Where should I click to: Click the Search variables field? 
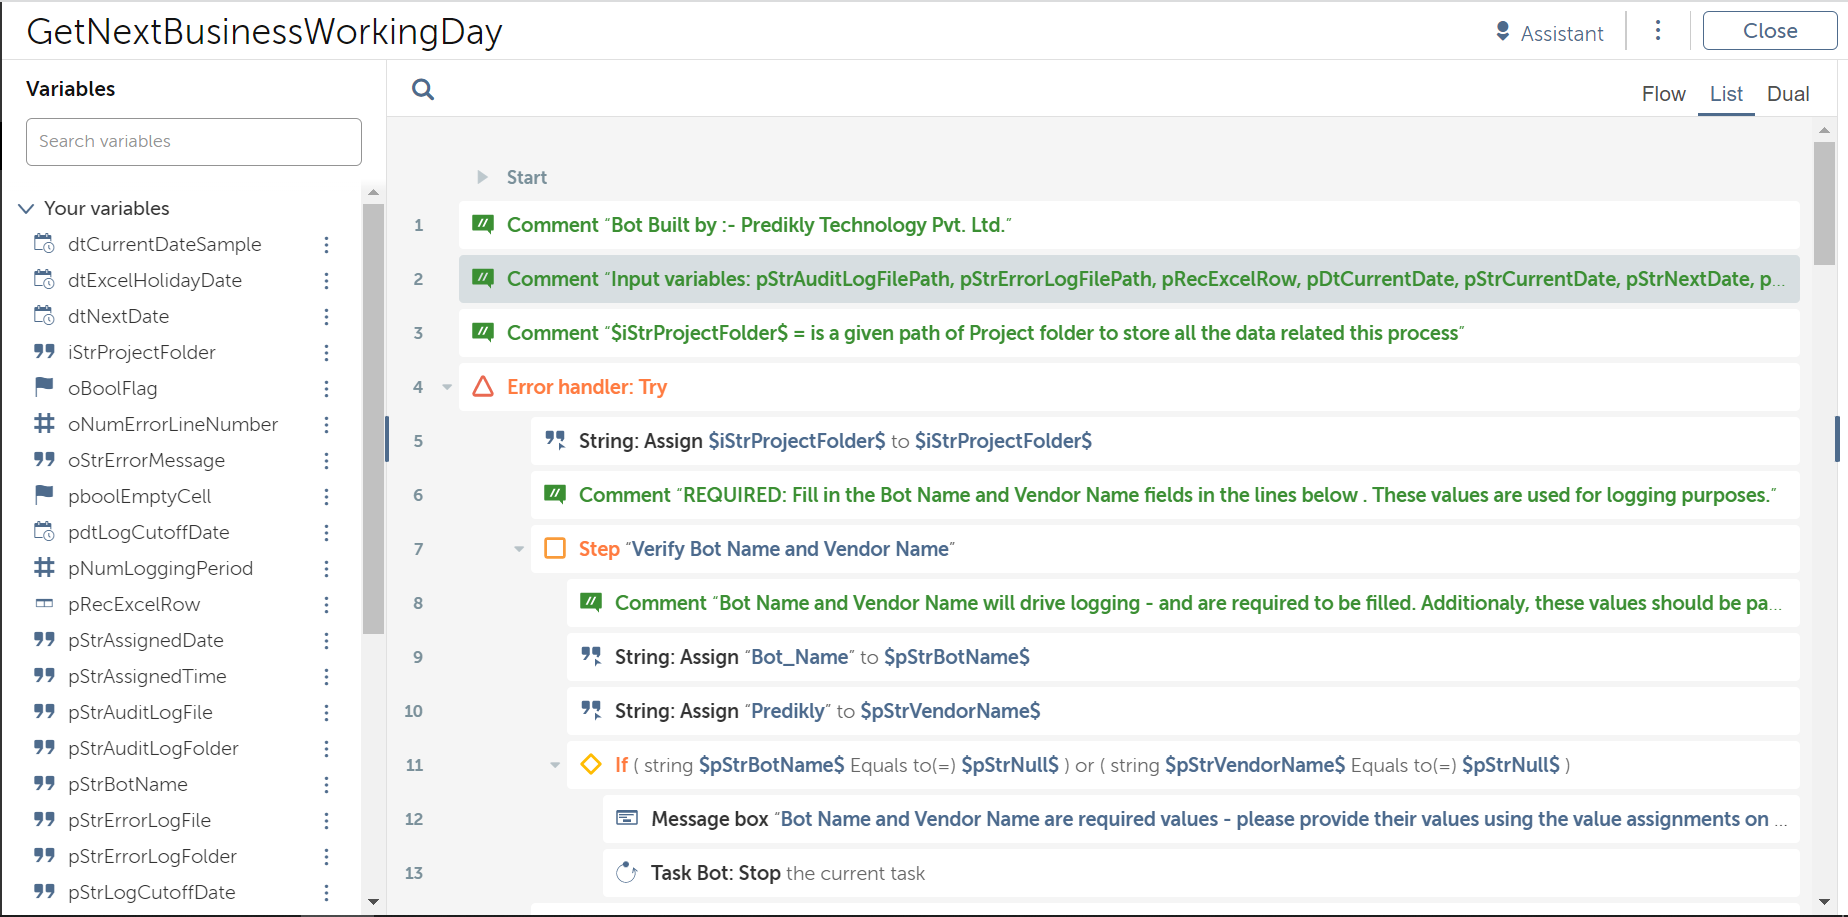(x=194, y=142)
